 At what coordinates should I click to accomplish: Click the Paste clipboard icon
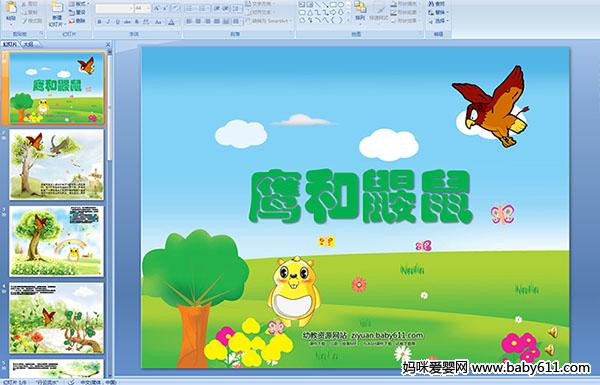click(11, 8)
